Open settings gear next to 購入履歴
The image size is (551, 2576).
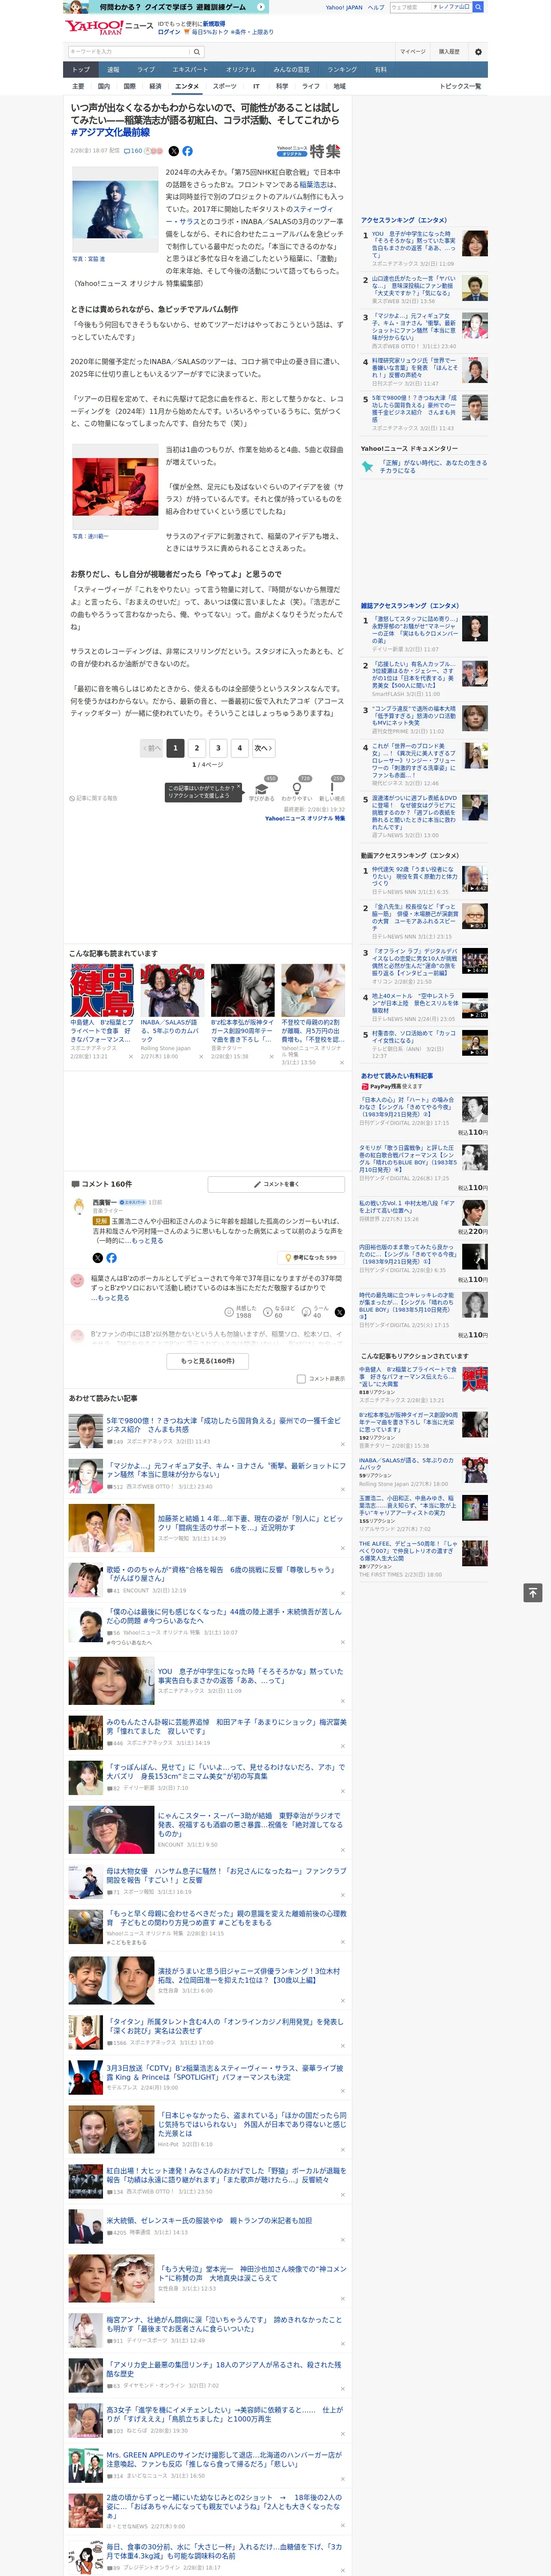pos(478,52)
